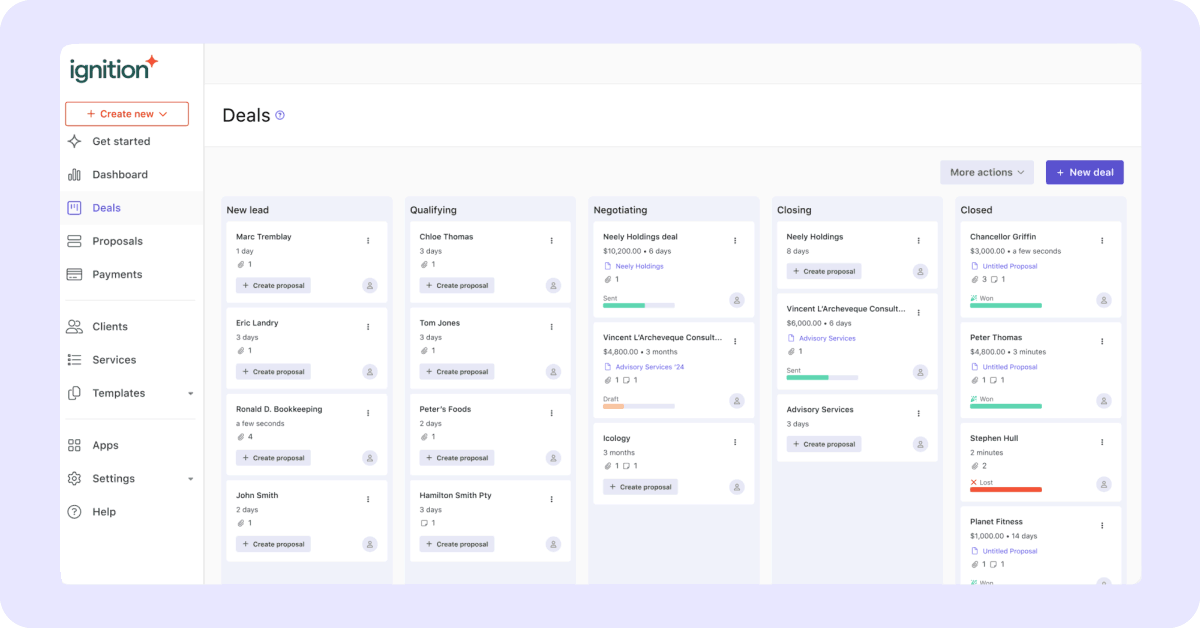Viewport: 1200px width, 628px height.
Task: Click assignee avatar on Icology card
Action: tap(737, 487)
